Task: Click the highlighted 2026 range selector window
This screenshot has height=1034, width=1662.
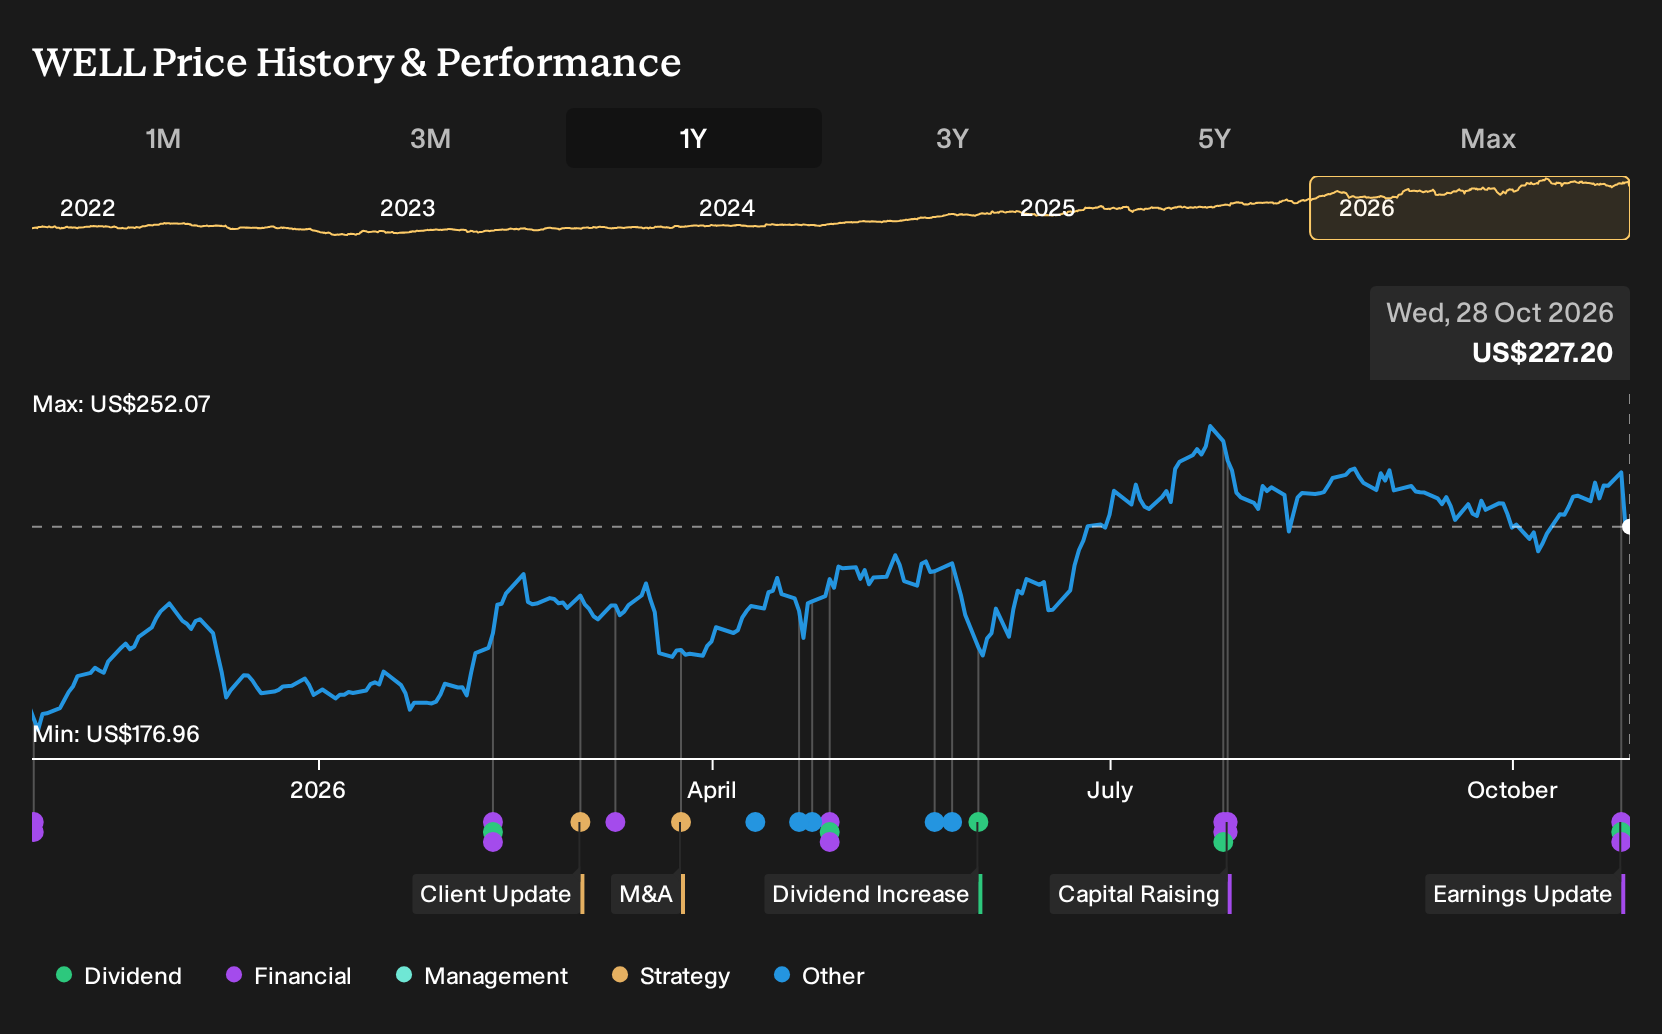Action: pos(1469,208)
